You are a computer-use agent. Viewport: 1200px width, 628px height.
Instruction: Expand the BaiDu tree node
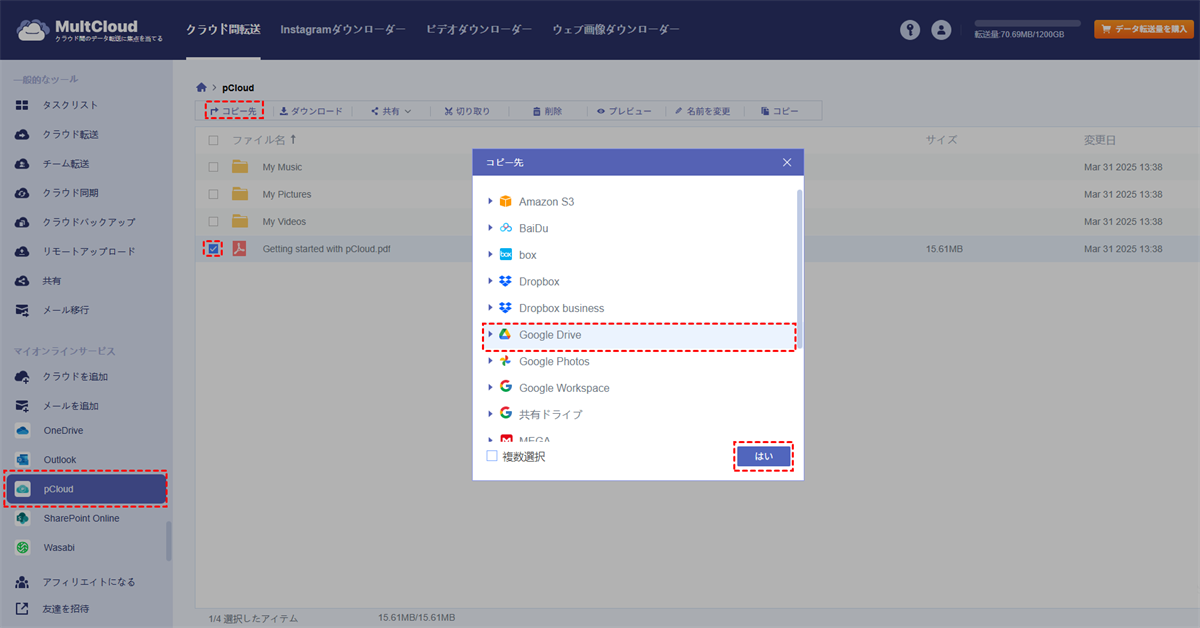coord(490,228)
